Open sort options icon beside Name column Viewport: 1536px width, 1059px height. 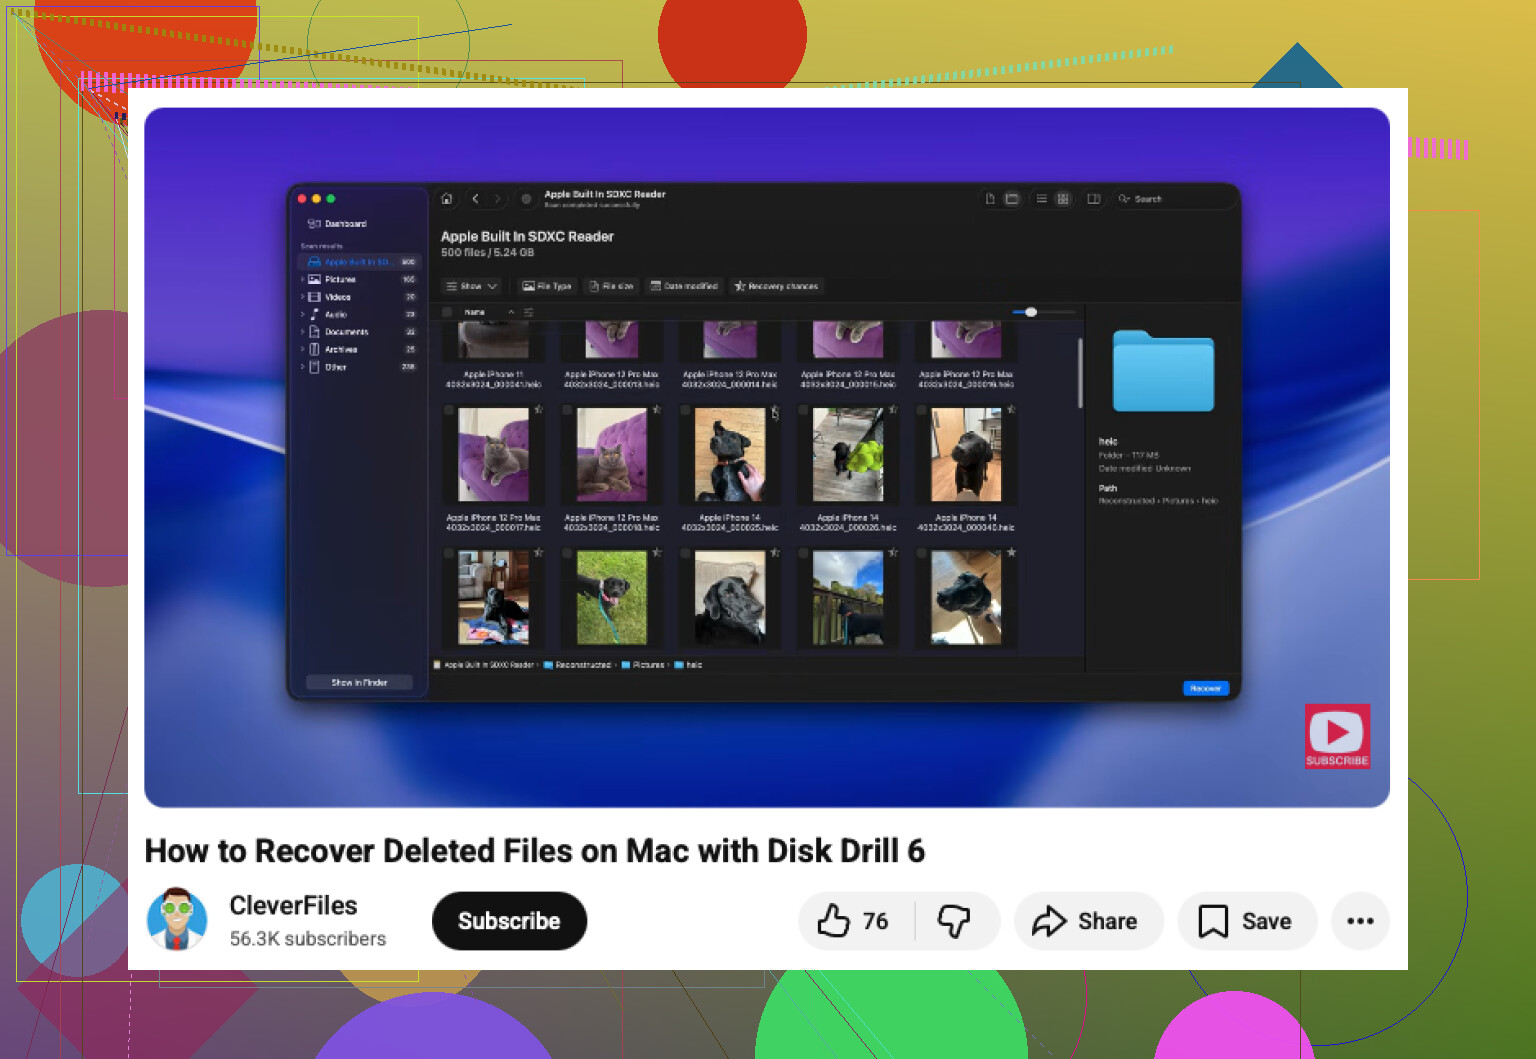coord(529,312)
